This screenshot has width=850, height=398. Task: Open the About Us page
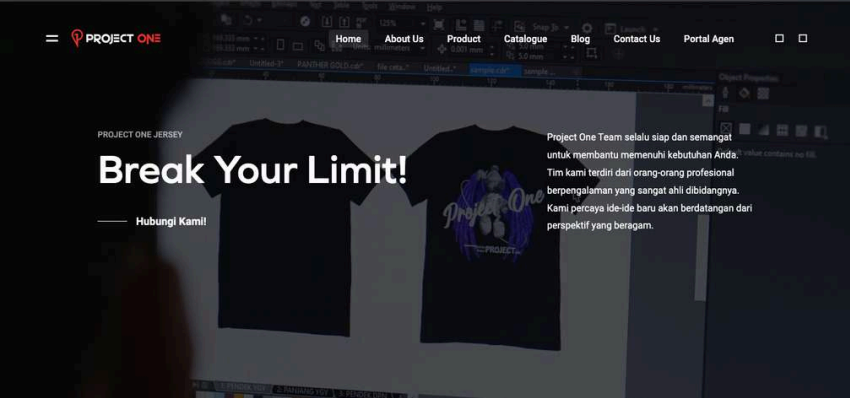coord(404,39)
